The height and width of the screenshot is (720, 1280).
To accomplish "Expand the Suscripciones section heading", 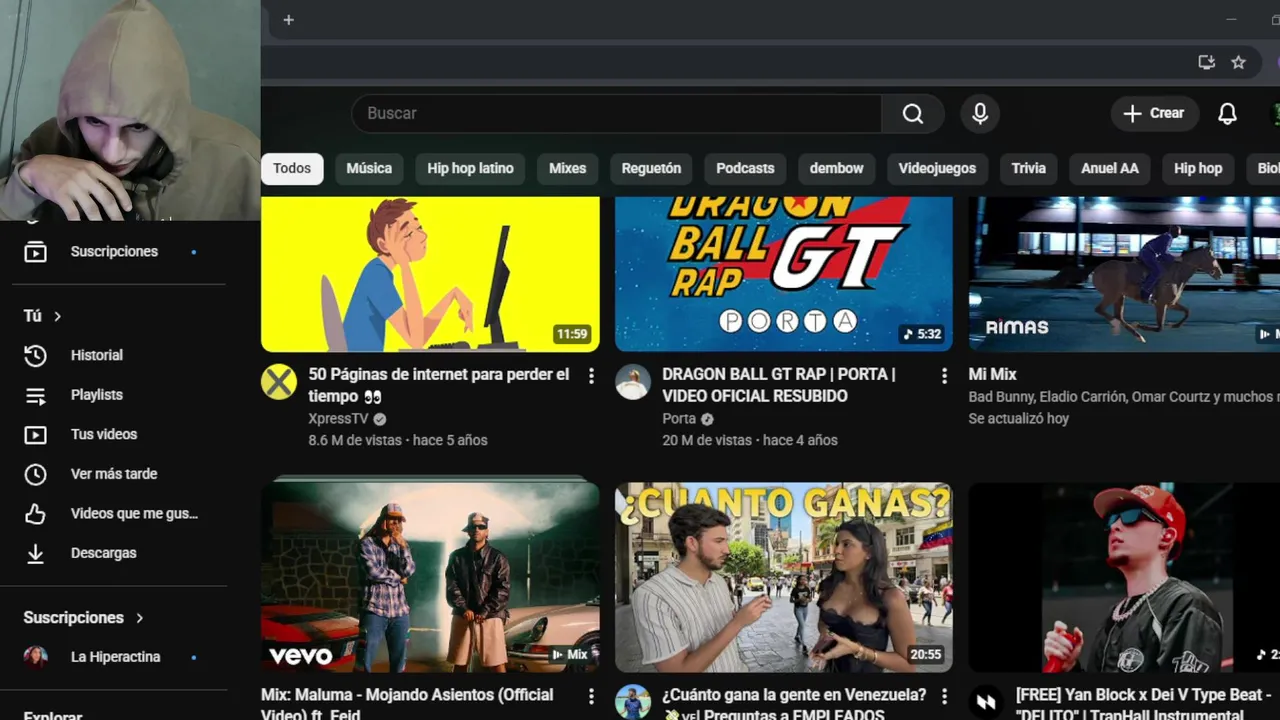I will 84,618.
